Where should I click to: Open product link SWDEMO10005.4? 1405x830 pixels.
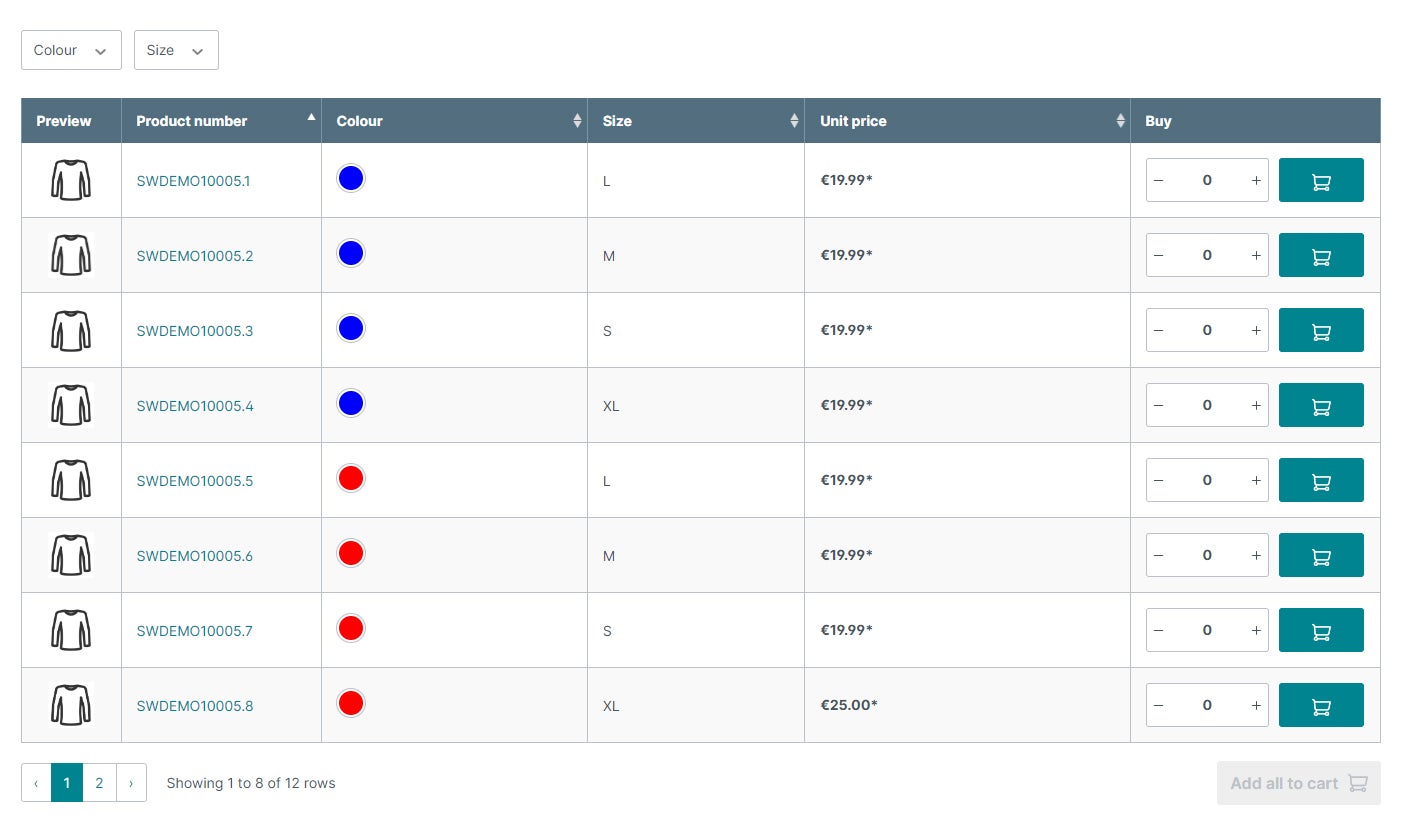195,406
